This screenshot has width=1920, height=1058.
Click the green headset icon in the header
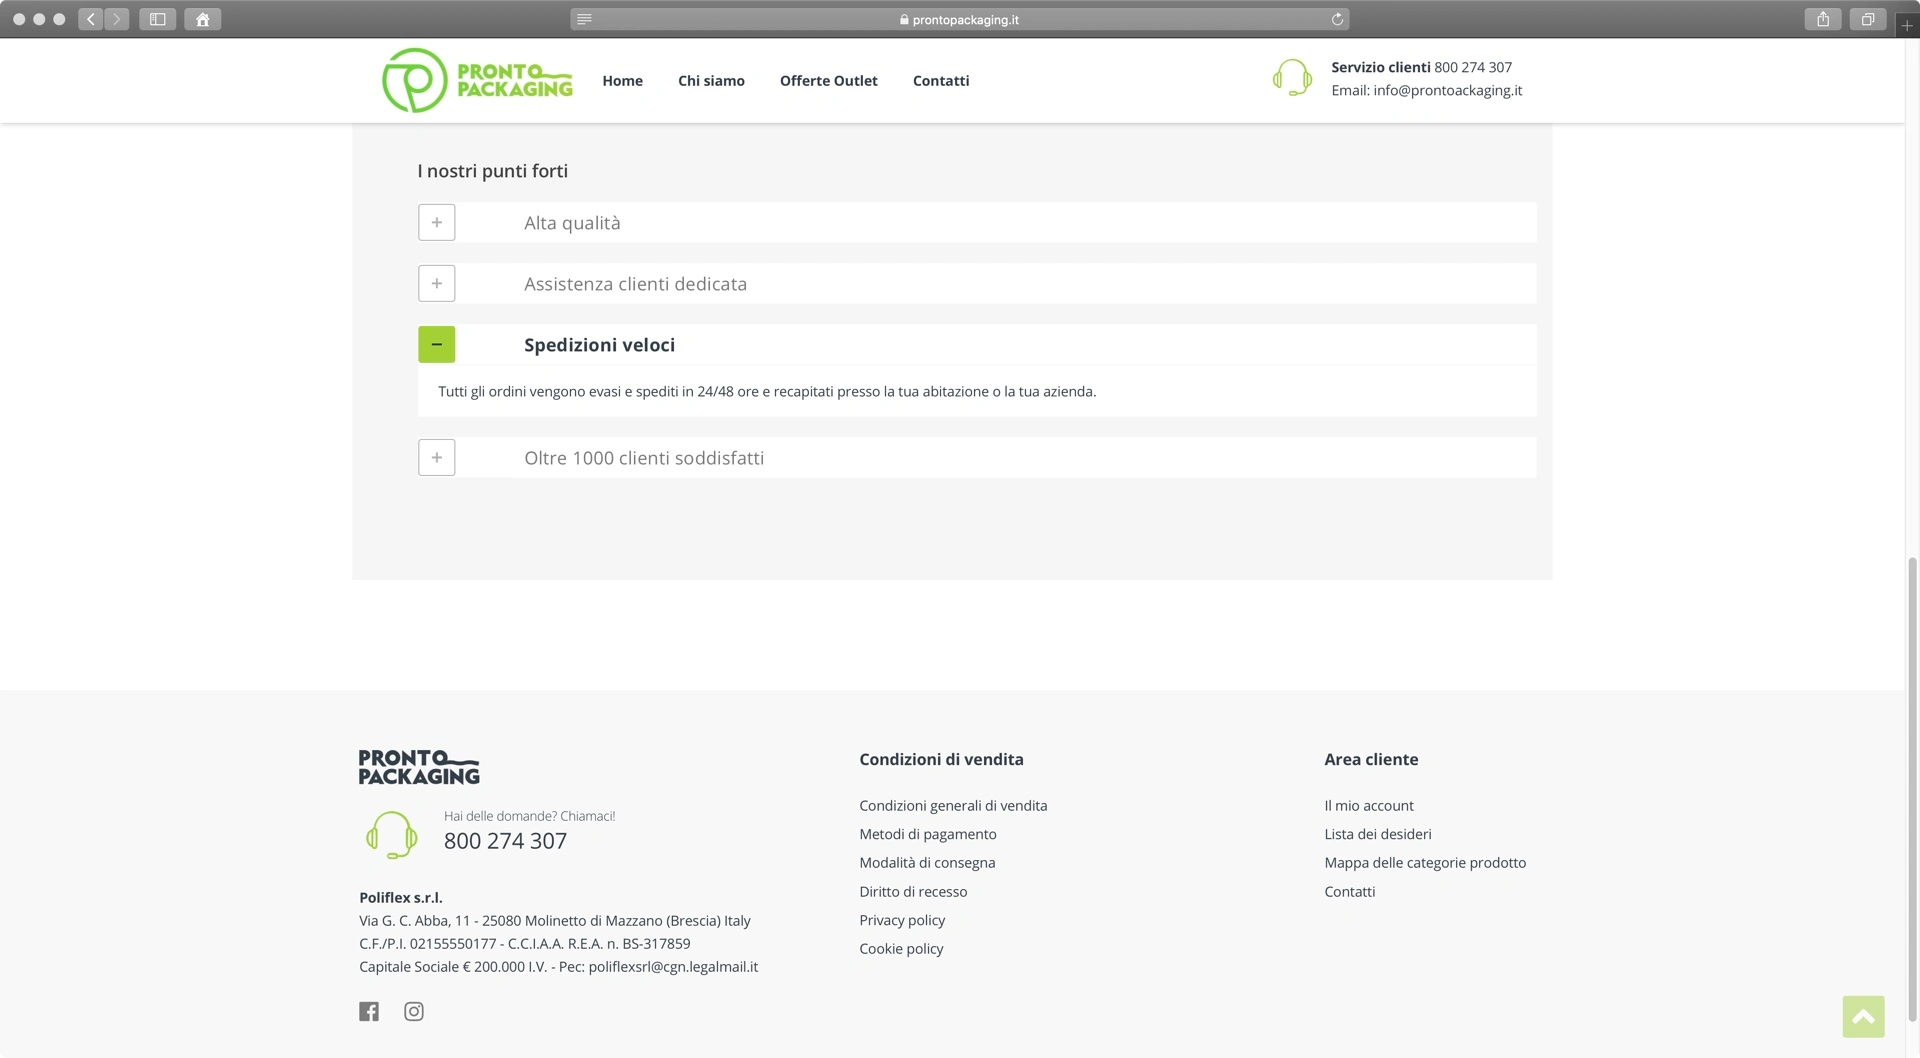(1291, 77)
